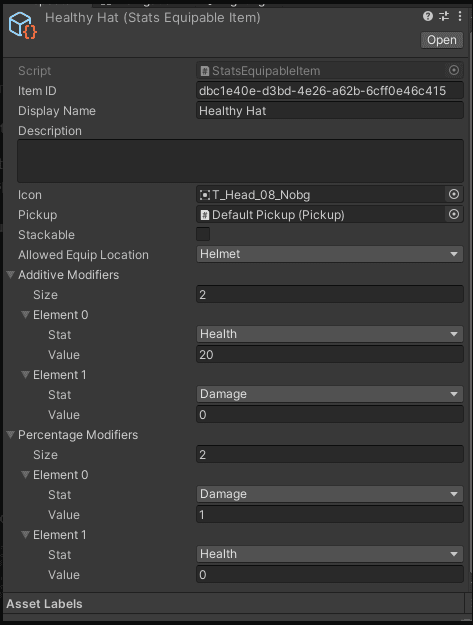Click the Item ID field
473x625 pixels.
(330, 90)
